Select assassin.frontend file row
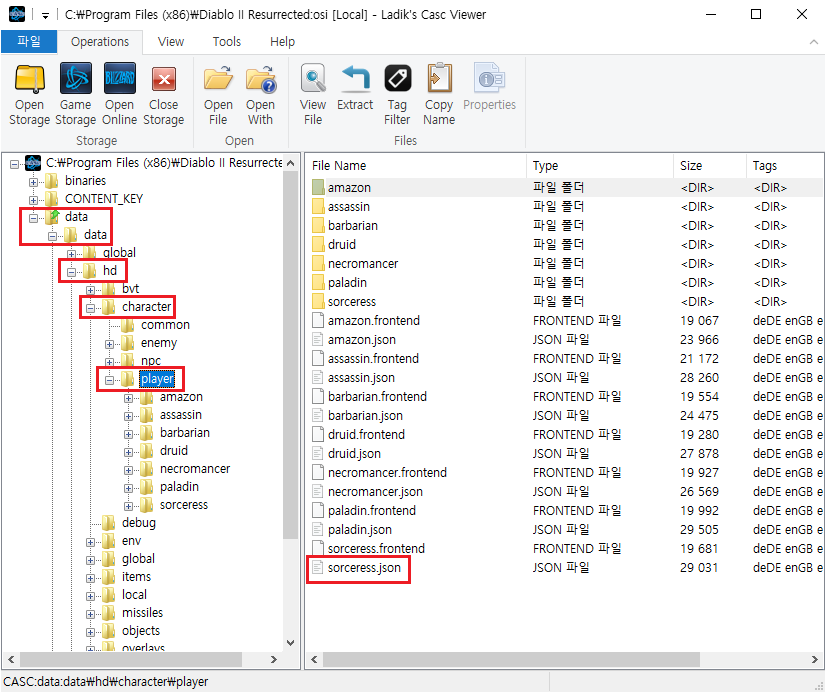 pos(566,358)
